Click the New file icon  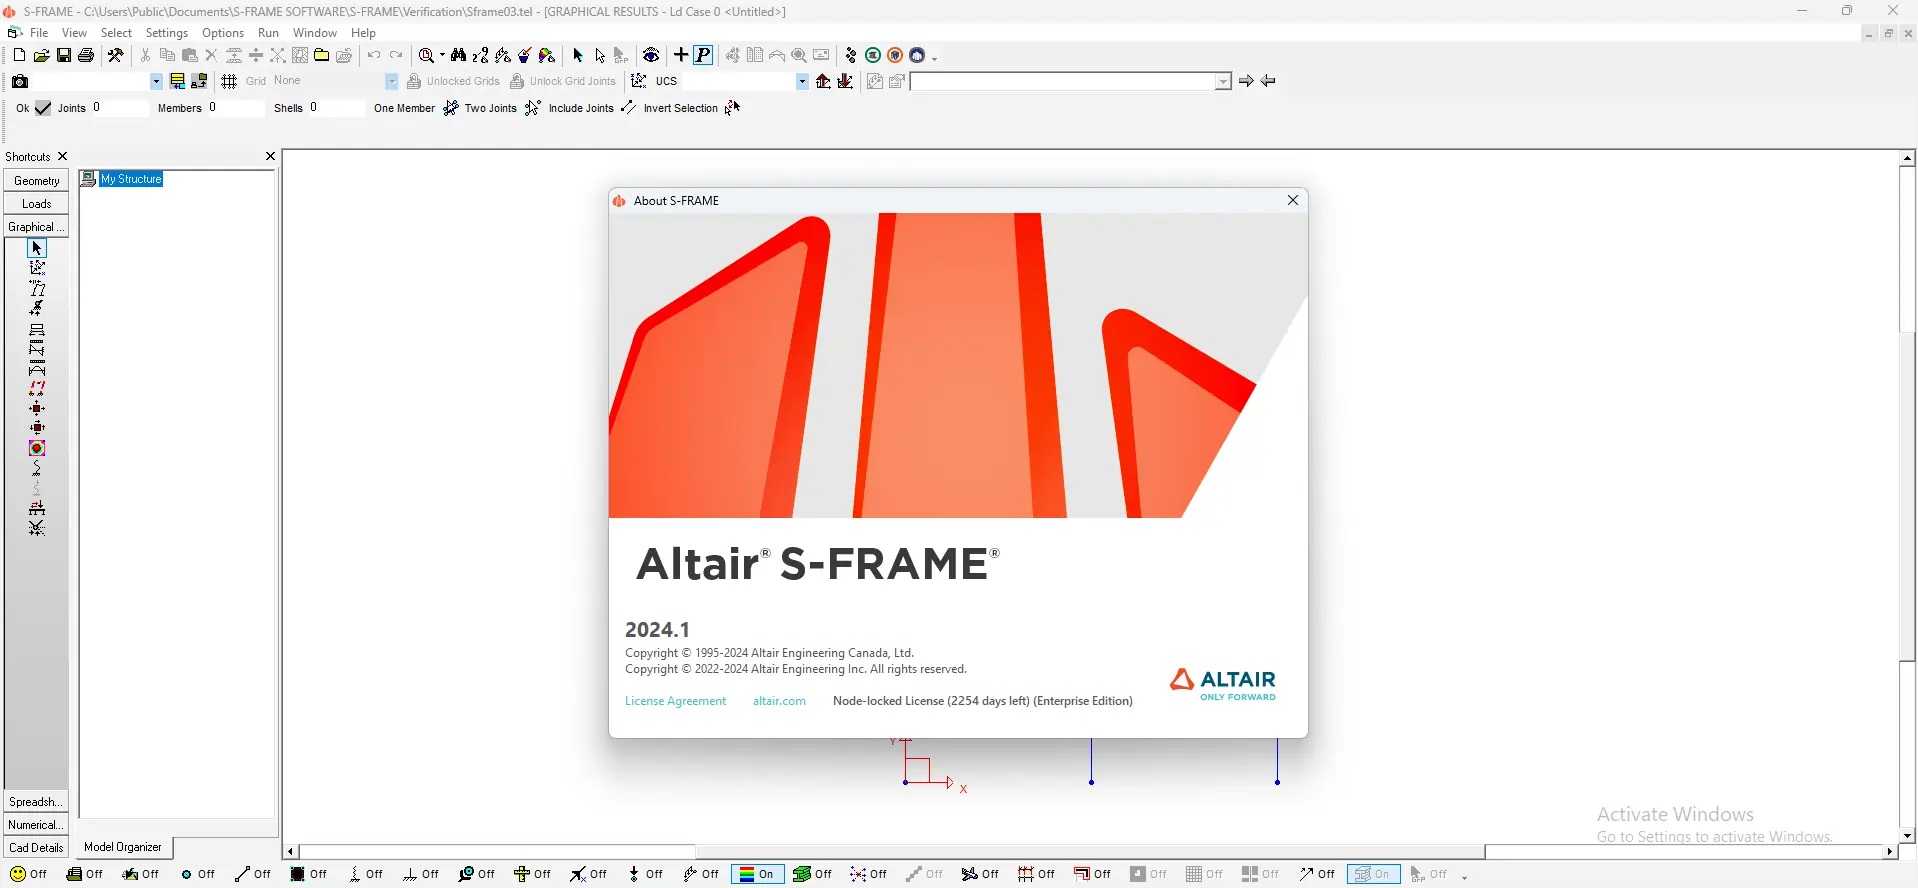click(x=19, y=56)
